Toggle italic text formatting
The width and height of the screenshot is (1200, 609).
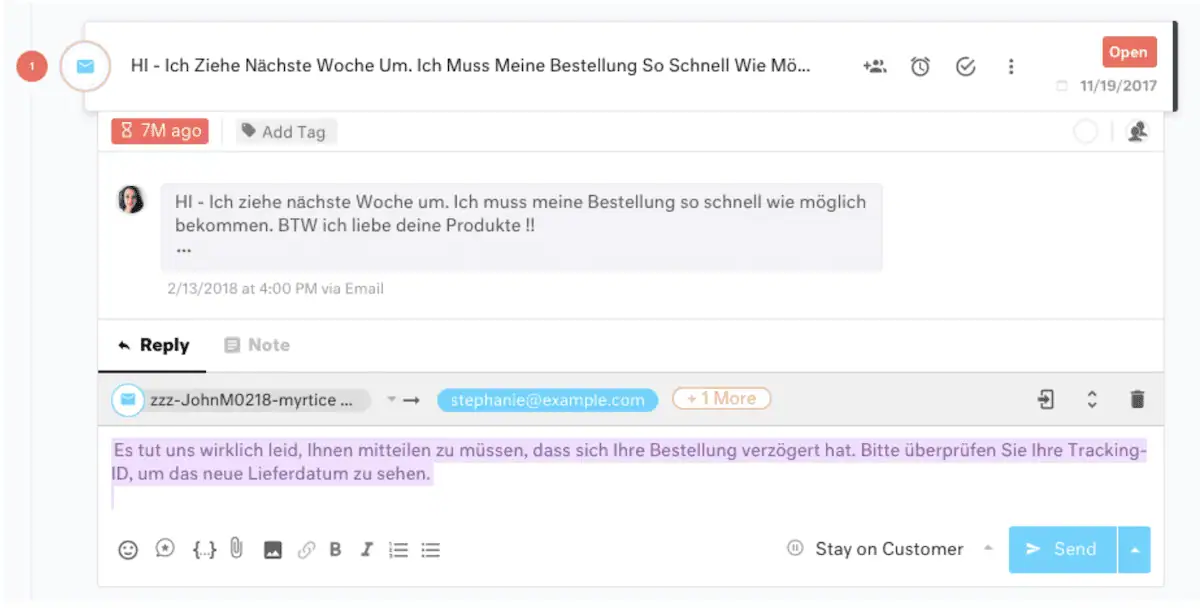[367, 549]
